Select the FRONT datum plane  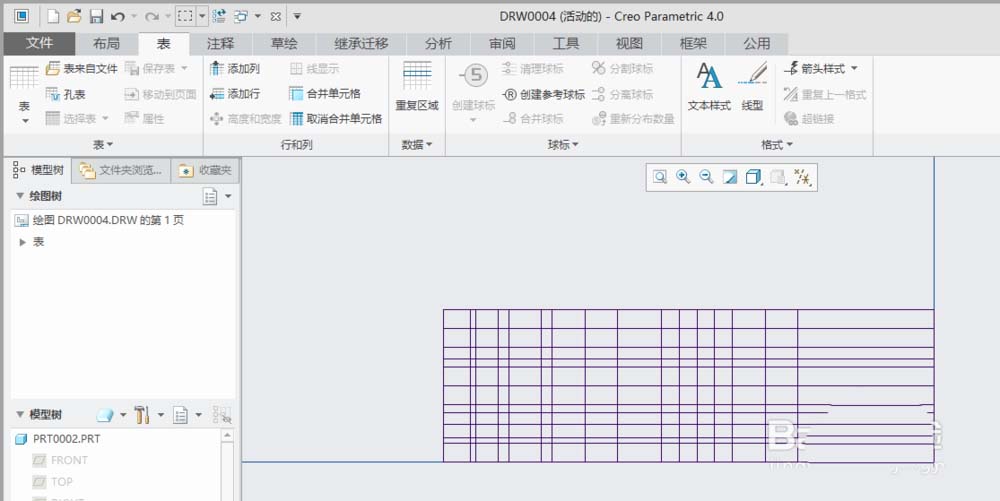pyautogui.click(x=60, y=460)
